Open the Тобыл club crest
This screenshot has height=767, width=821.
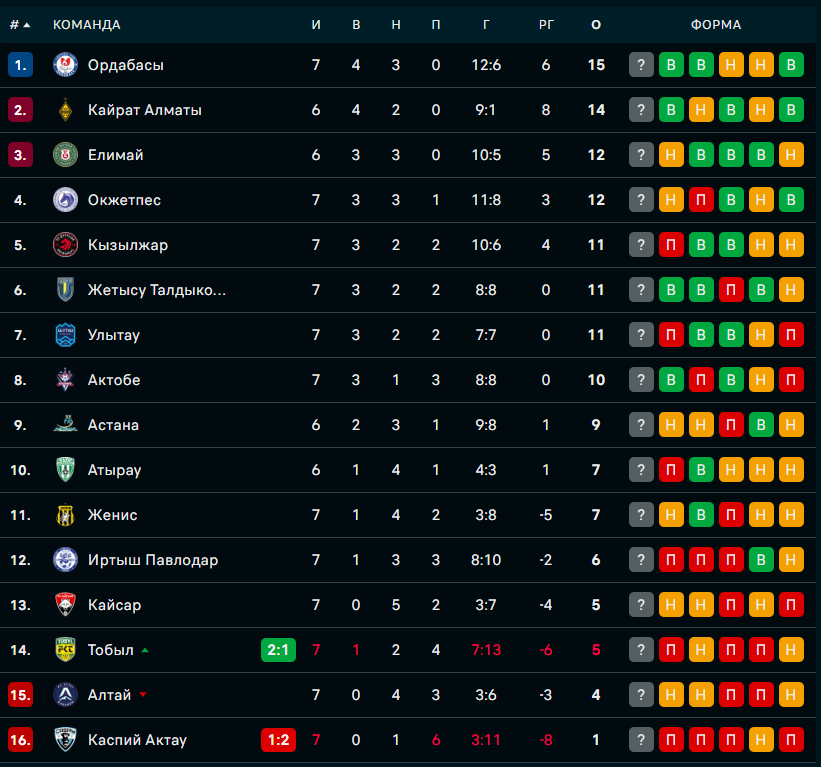pyautogui.click(x=65, y=650)
